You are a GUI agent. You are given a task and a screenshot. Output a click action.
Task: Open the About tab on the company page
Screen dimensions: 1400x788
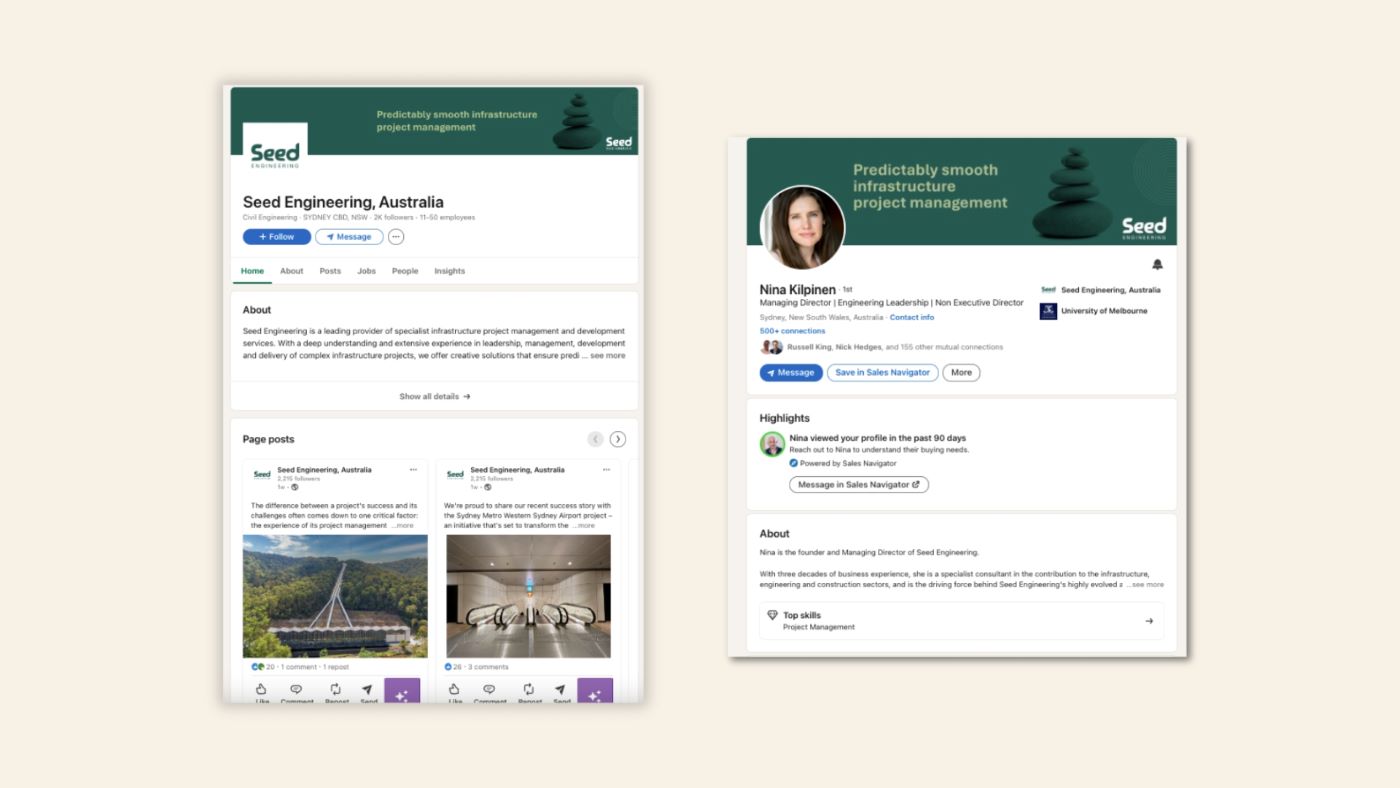tap(291, 271)
